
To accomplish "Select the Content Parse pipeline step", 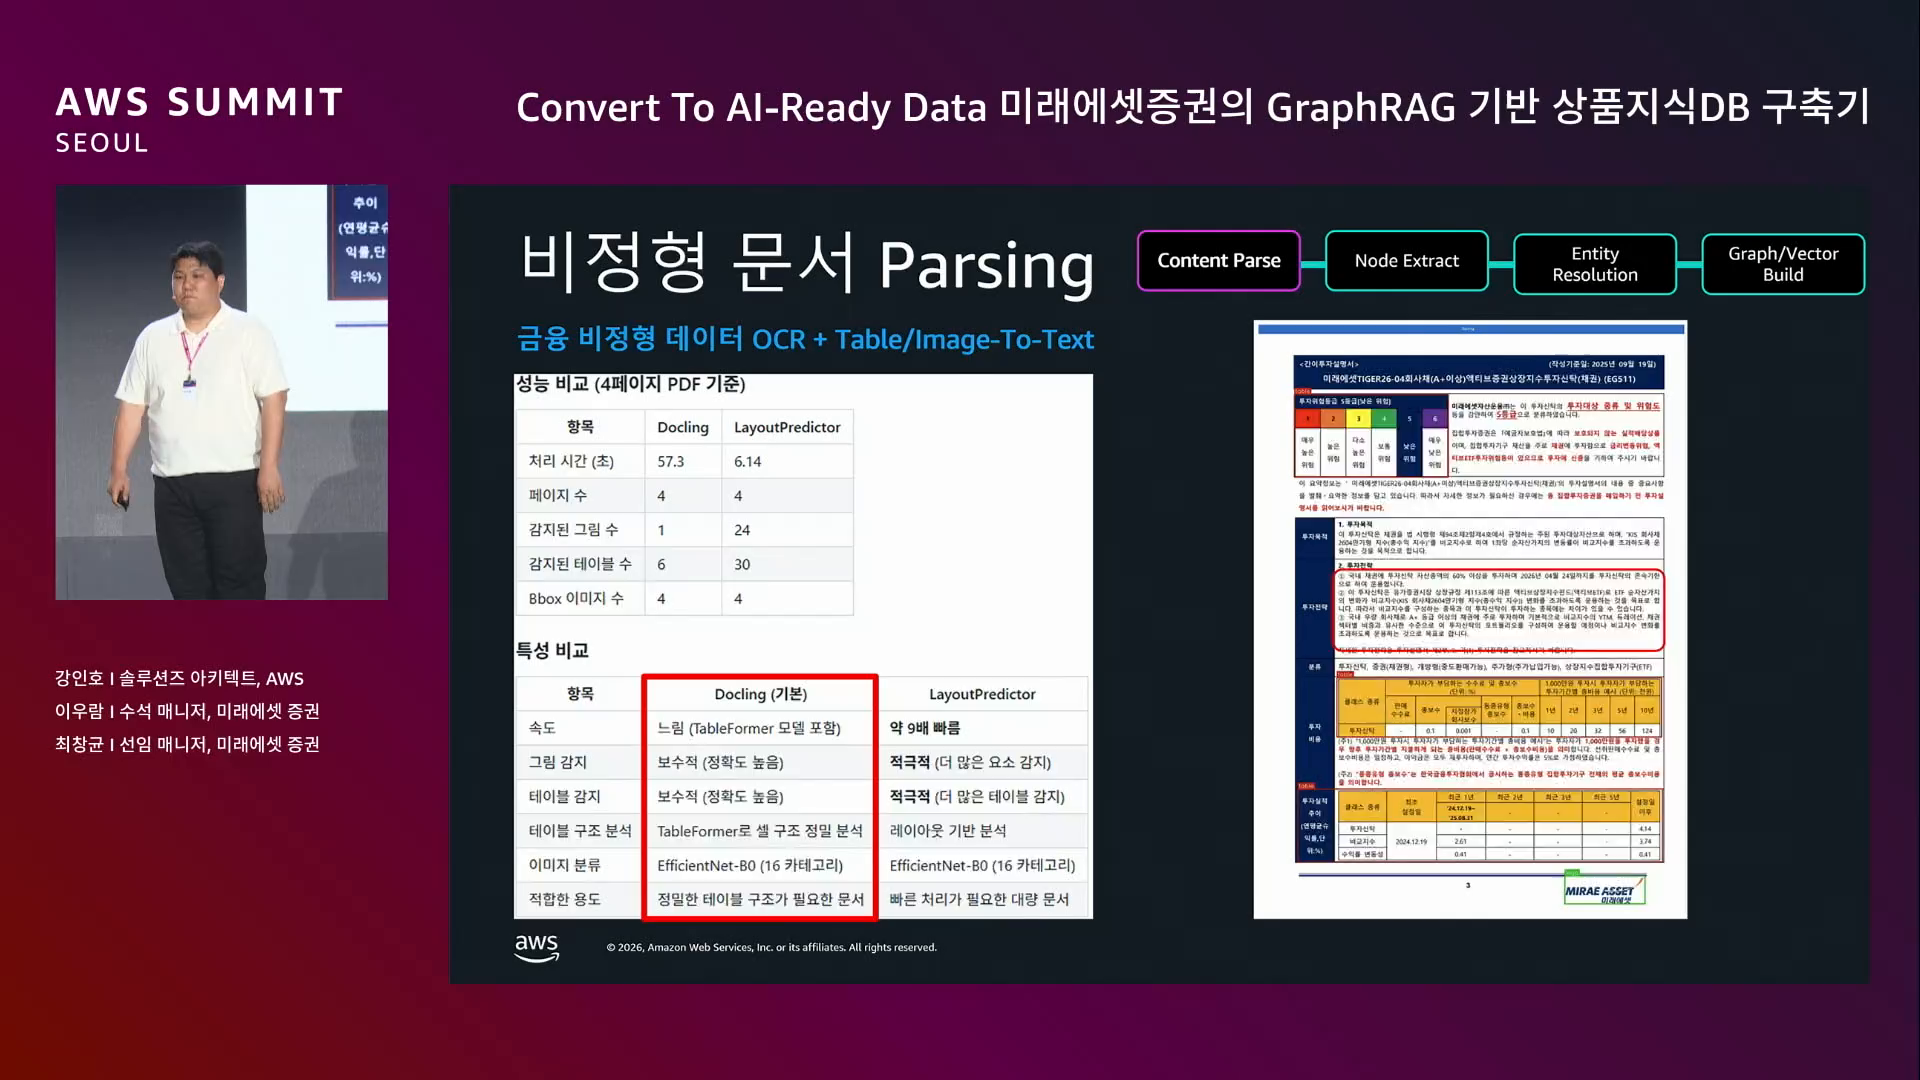I will click(1219, 261).
